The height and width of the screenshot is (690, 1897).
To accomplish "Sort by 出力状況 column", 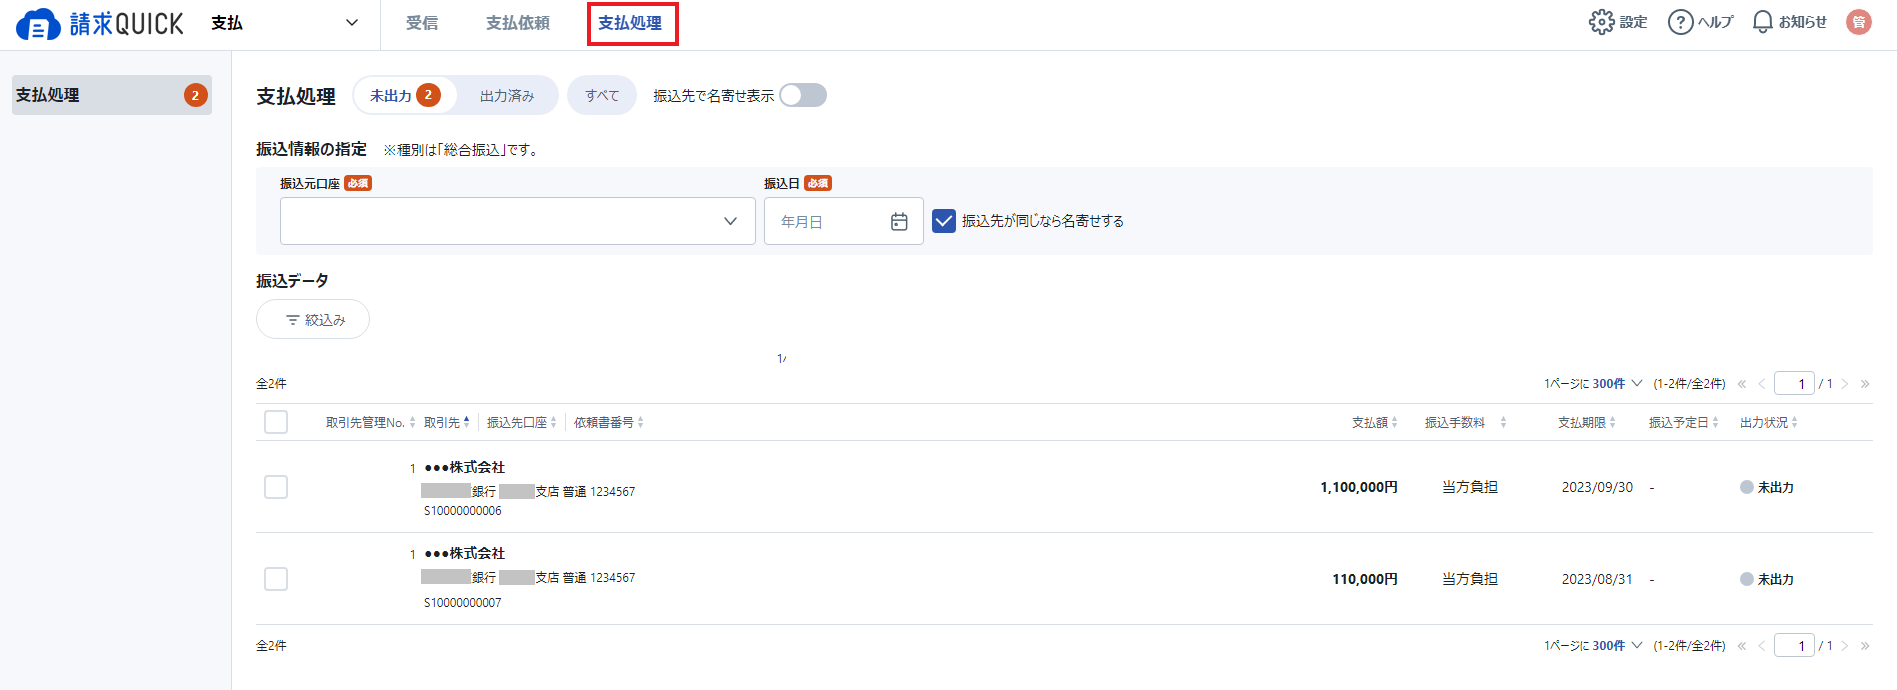I will tap(1769, 423).
